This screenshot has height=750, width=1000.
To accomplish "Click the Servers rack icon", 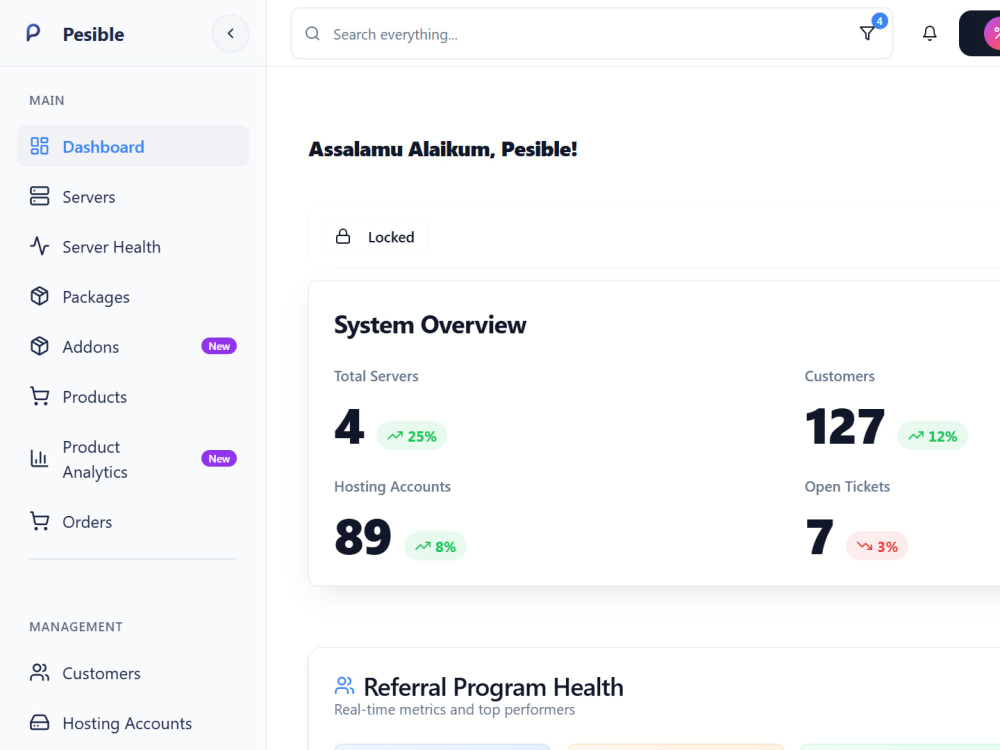I will (40, 196).
